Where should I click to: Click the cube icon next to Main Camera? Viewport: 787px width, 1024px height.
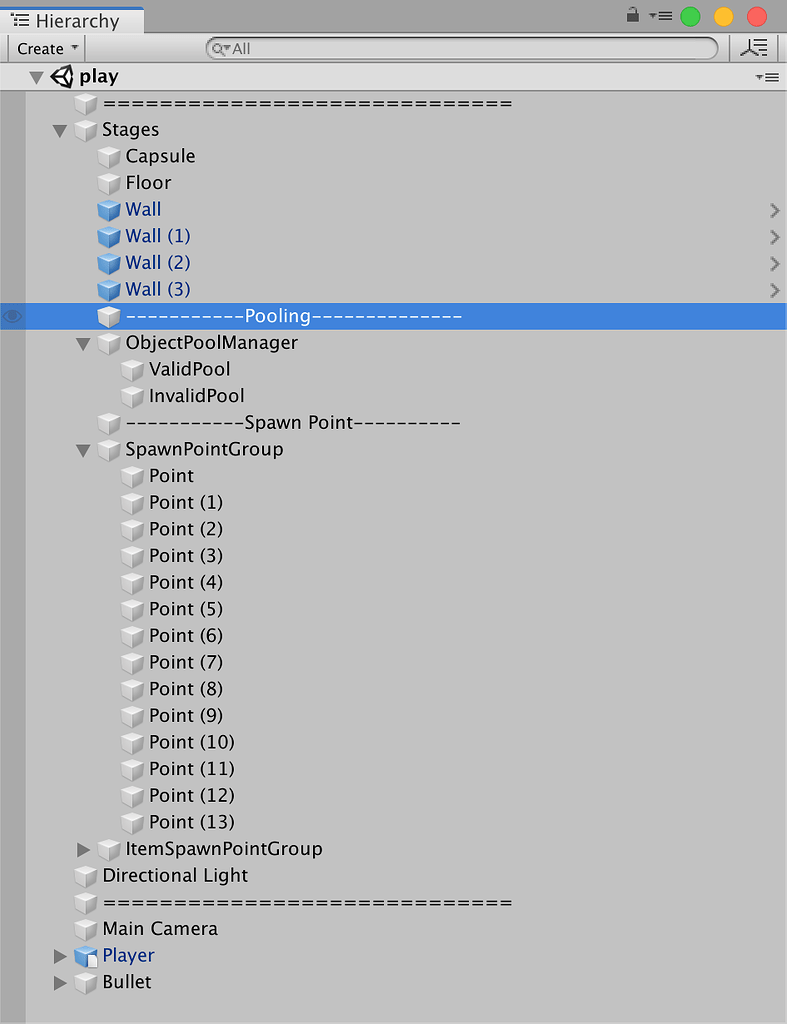coord(86,928)
